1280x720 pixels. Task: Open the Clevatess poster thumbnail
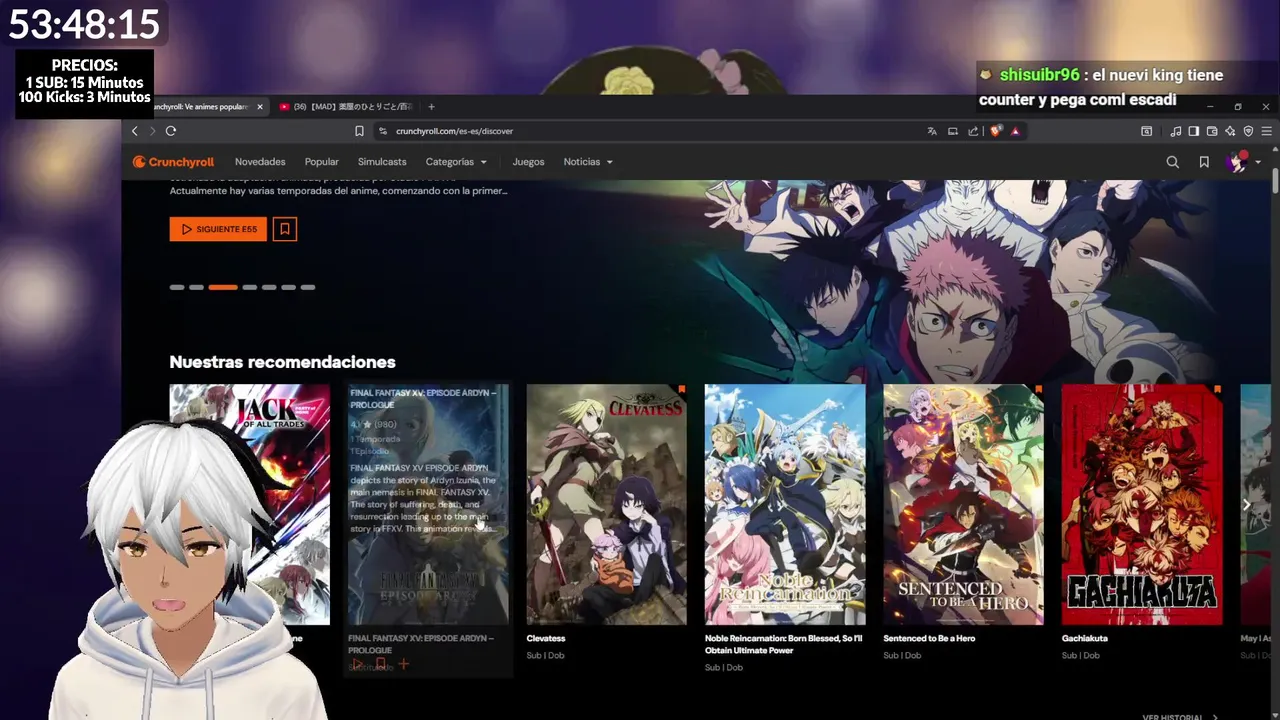607,504
